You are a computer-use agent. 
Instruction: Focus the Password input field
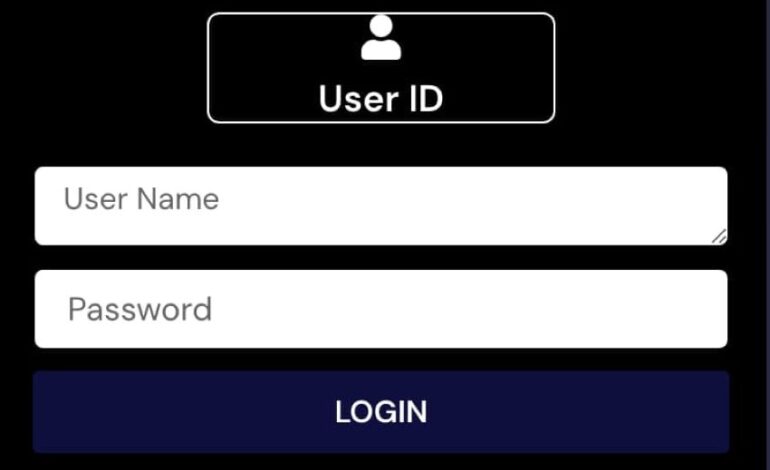point(381,309)
